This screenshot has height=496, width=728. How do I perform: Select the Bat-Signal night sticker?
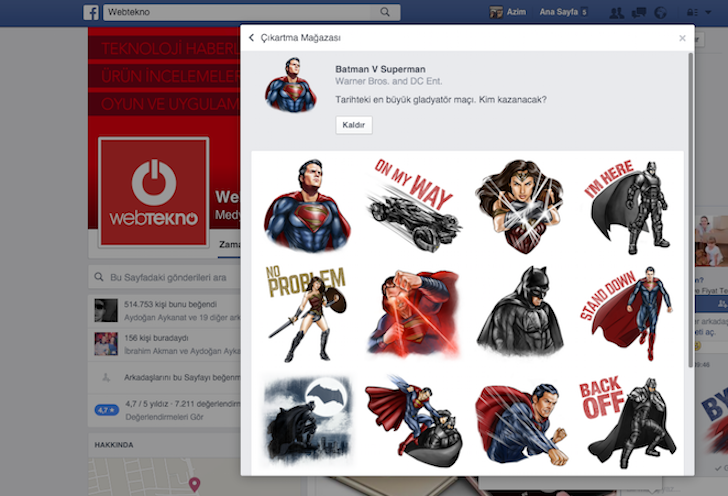coord(307,420)
